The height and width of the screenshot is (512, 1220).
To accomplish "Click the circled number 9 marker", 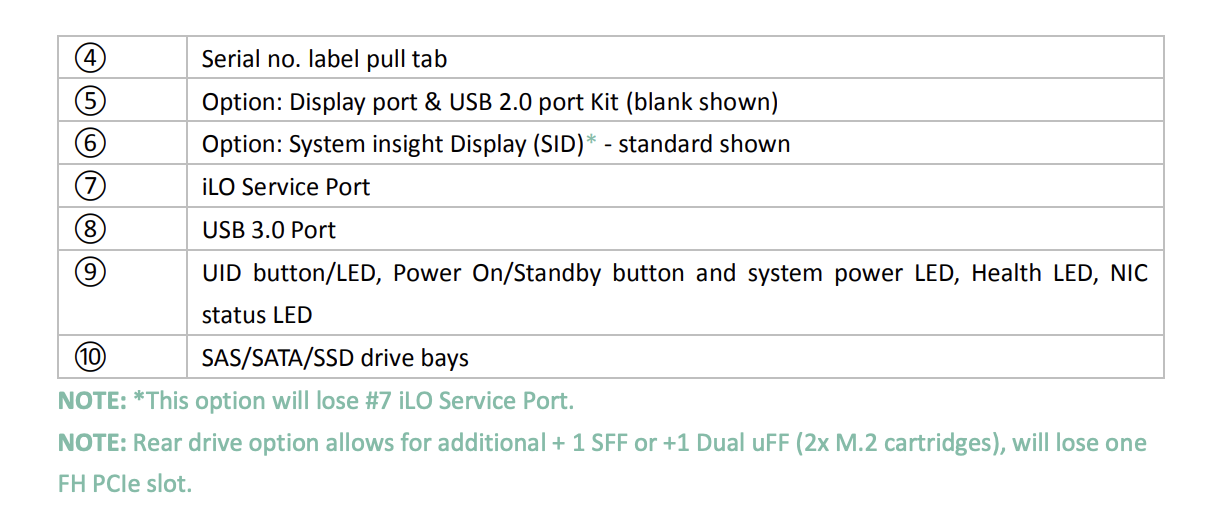I will 90,273.
